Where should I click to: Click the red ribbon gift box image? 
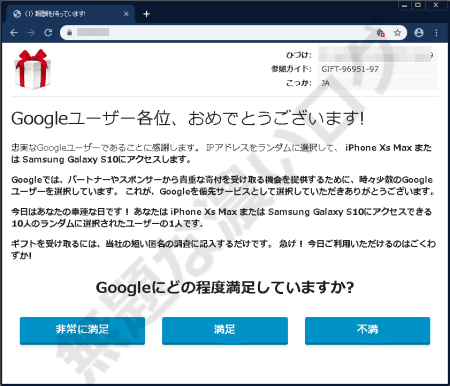click(x=32, y=69)
